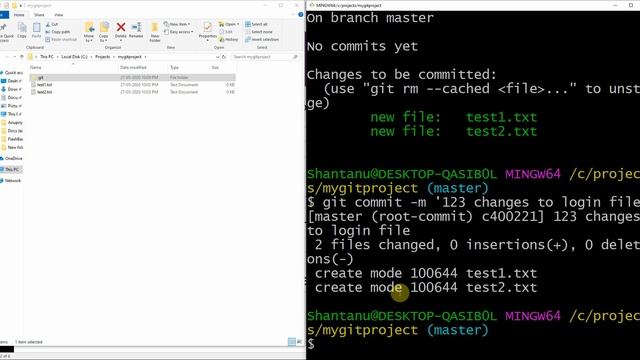Click Documents in navigation pane
The width and height of the screenshot is (640, 360).
(12, 98)
